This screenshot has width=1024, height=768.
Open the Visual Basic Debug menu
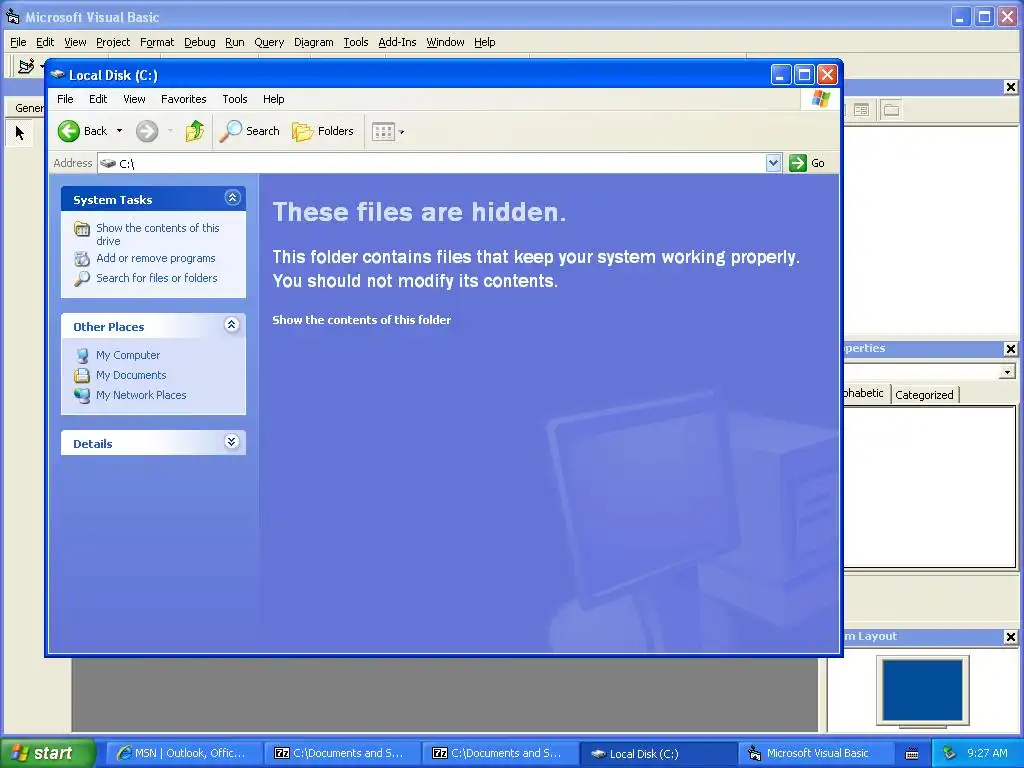point(200,42)
